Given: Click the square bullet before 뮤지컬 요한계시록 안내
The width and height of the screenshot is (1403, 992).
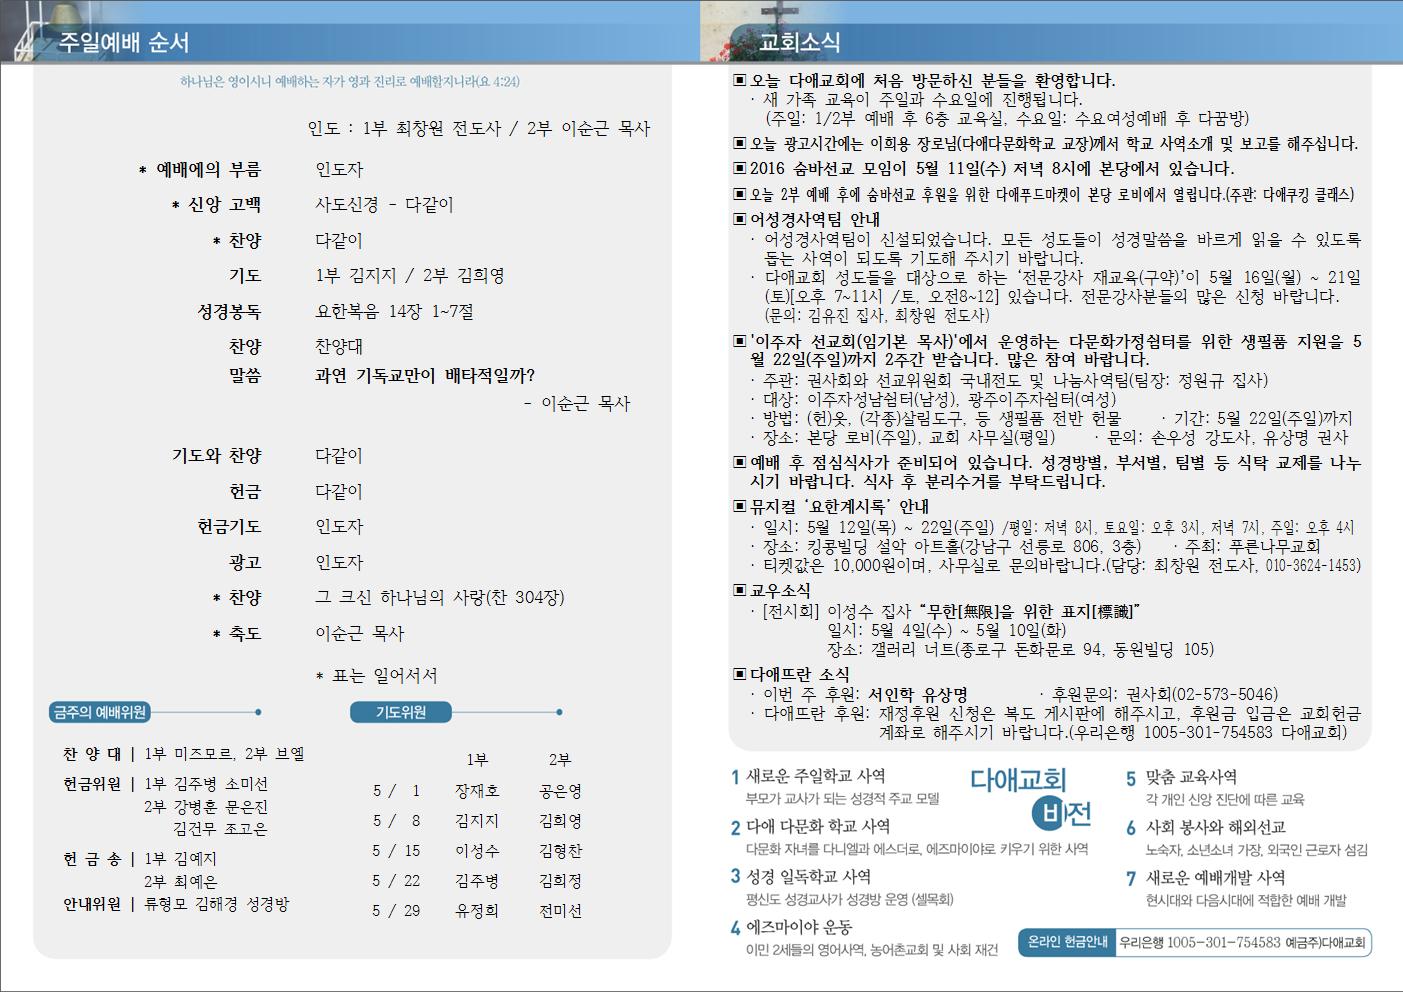Looking at the screenshot, I should pos(740,507).
